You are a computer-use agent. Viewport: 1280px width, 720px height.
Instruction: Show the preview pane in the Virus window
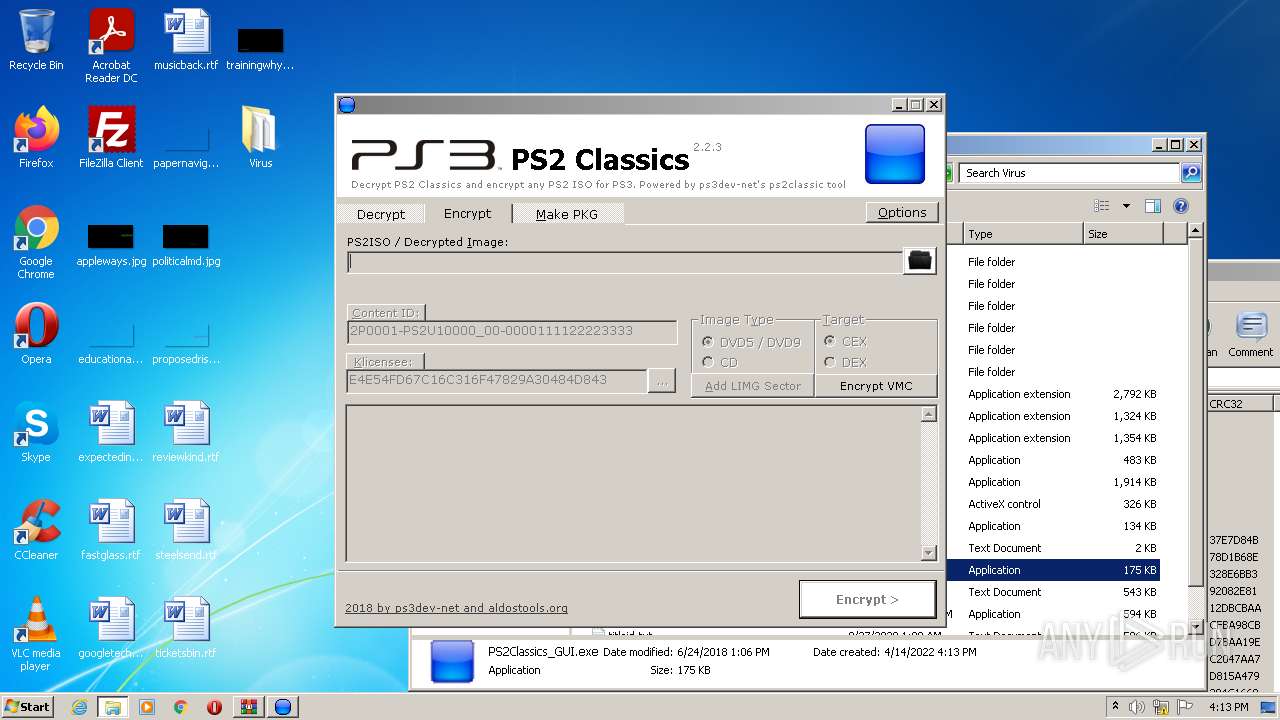(1153, 206)
